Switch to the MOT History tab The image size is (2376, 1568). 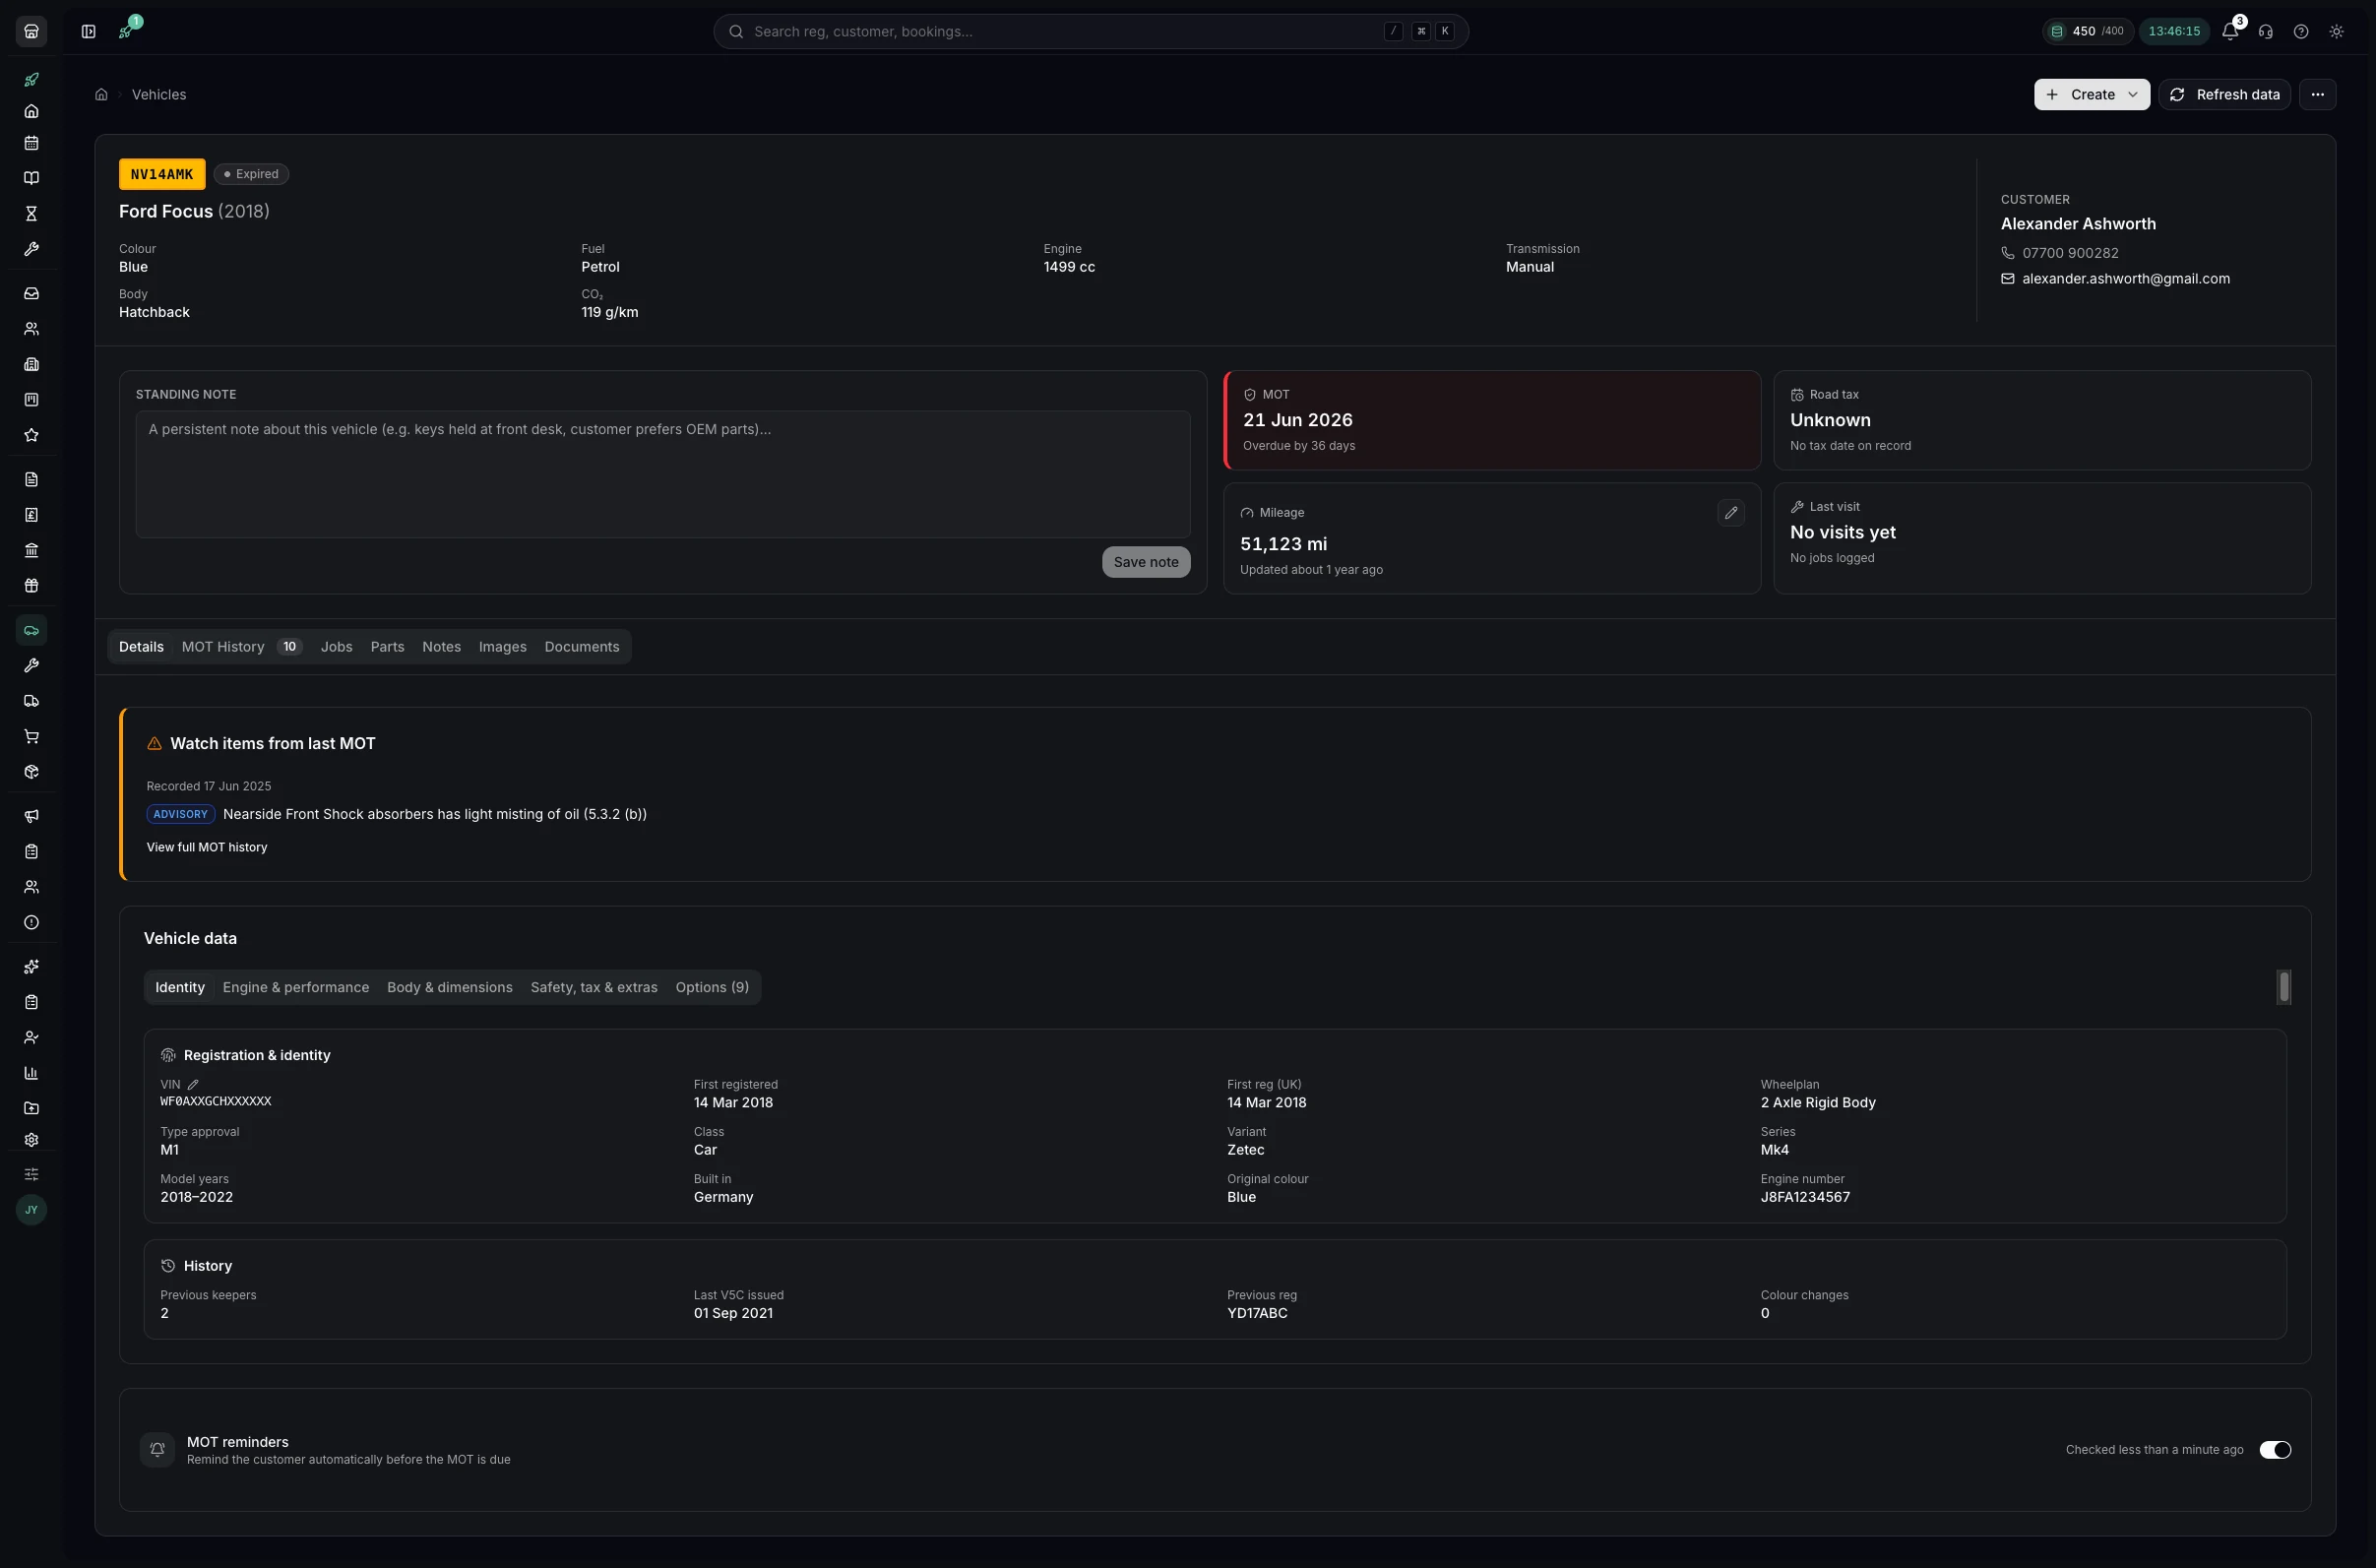(241, 647)
